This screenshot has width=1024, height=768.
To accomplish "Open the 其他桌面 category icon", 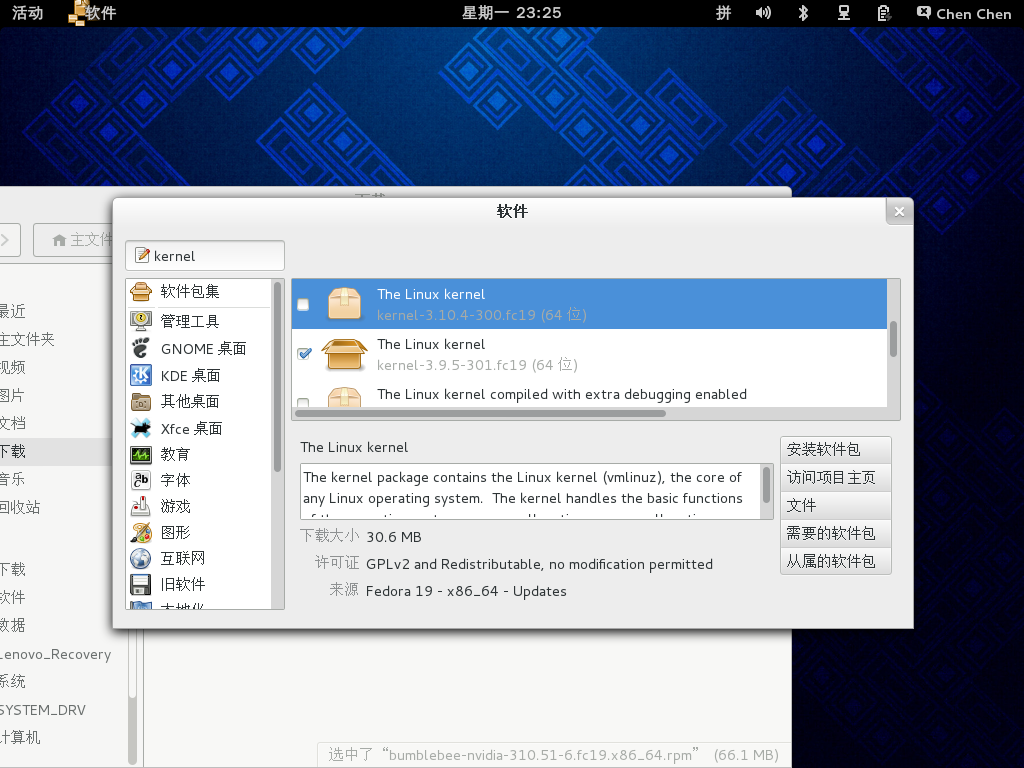I will point(141,402).
